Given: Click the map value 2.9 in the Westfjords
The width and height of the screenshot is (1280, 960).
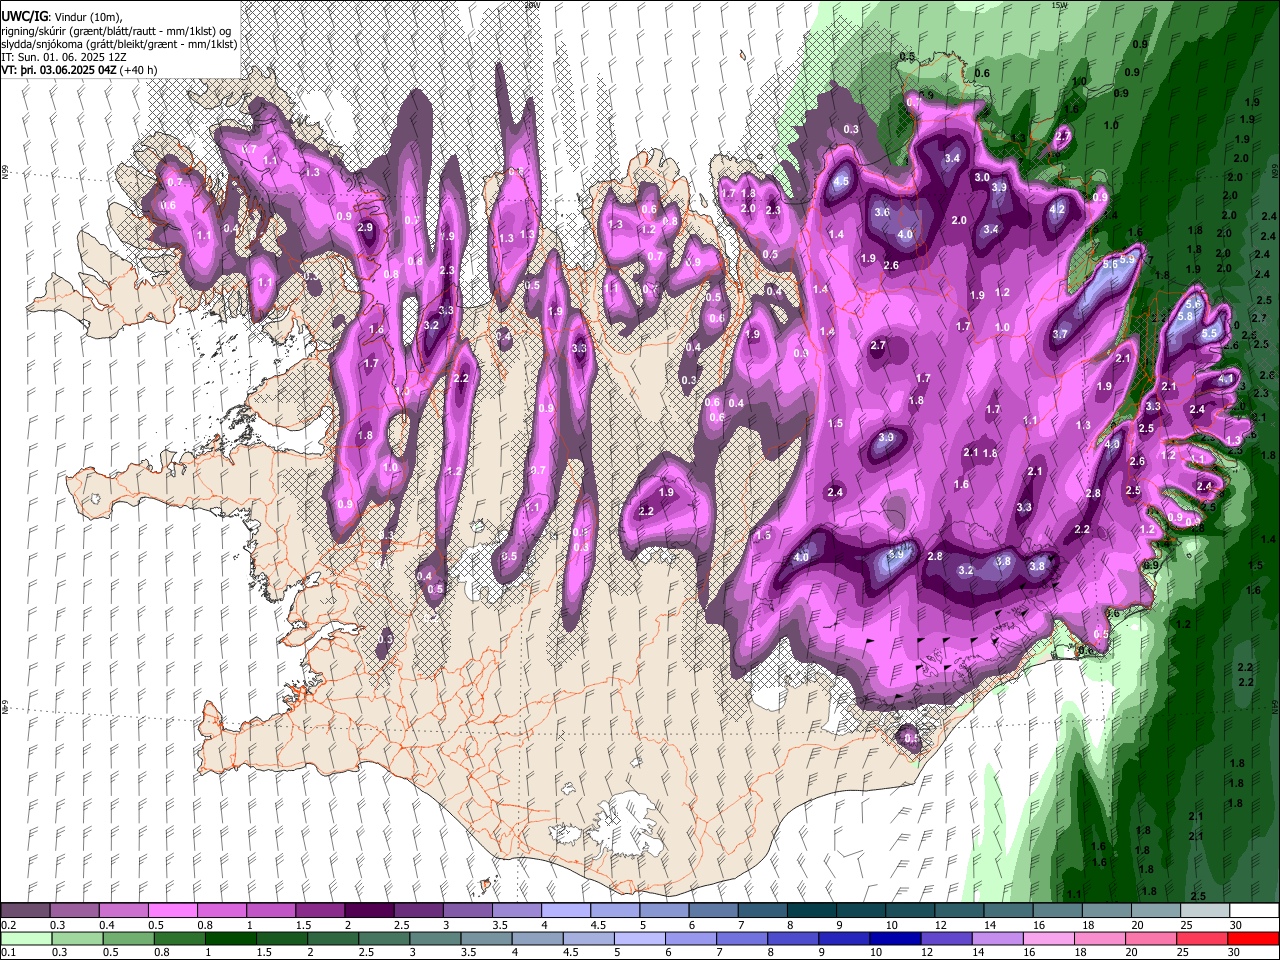Looking at the screenshot, I should [x=365, y=228].
